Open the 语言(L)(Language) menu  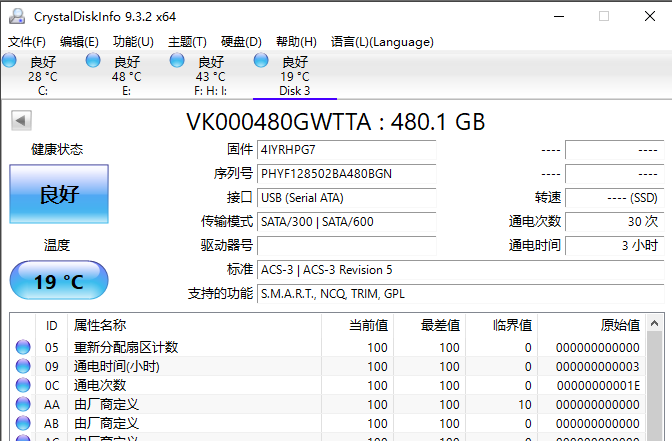click(x=382, y=41)
